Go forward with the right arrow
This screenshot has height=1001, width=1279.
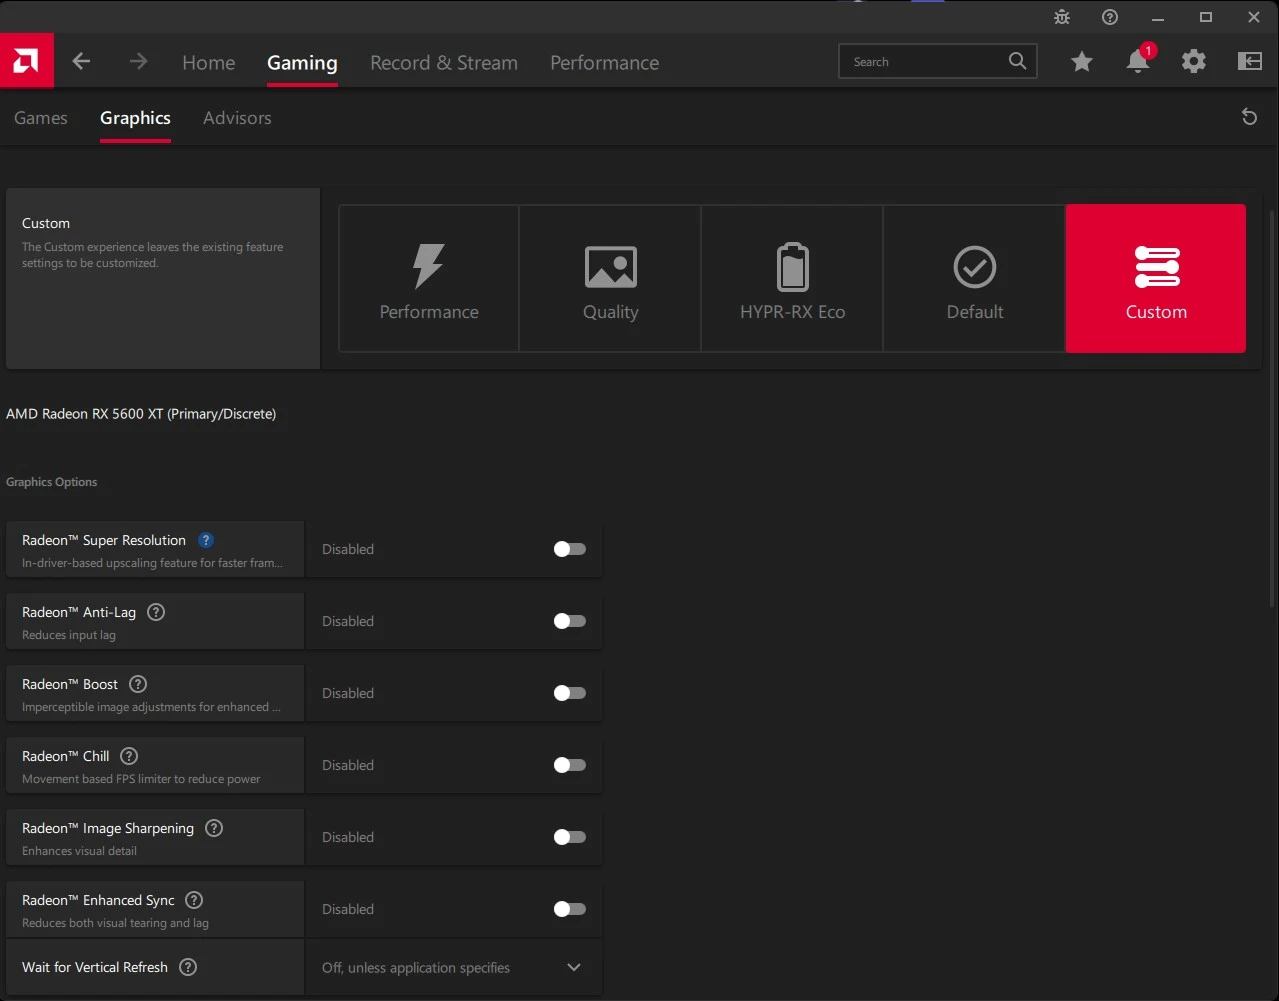138,61
